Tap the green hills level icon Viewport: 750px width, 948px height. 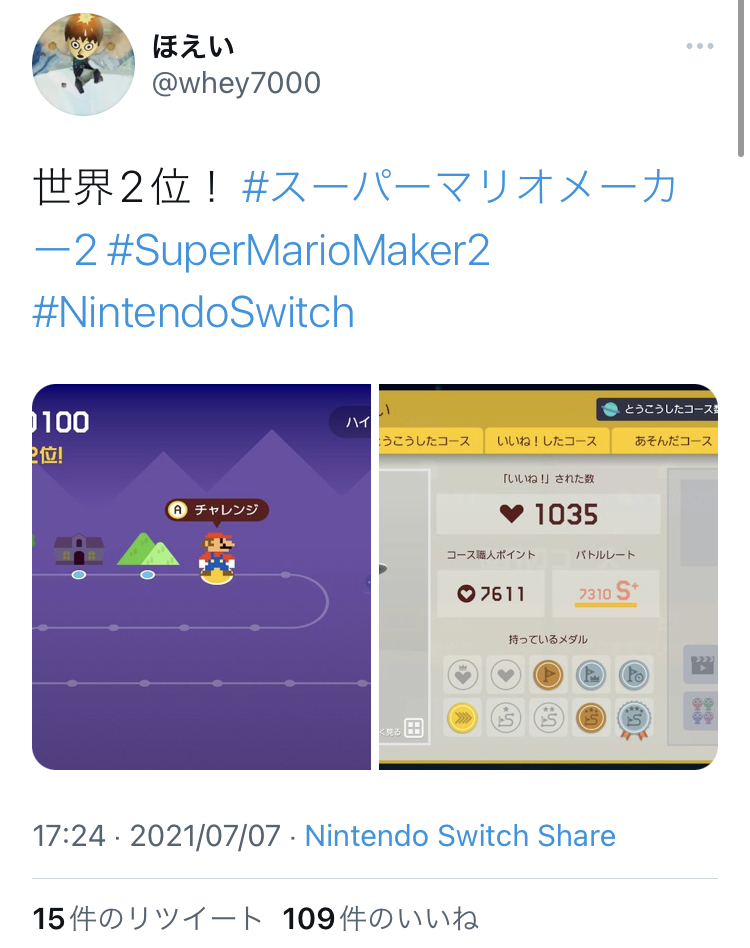click(147, 549)
